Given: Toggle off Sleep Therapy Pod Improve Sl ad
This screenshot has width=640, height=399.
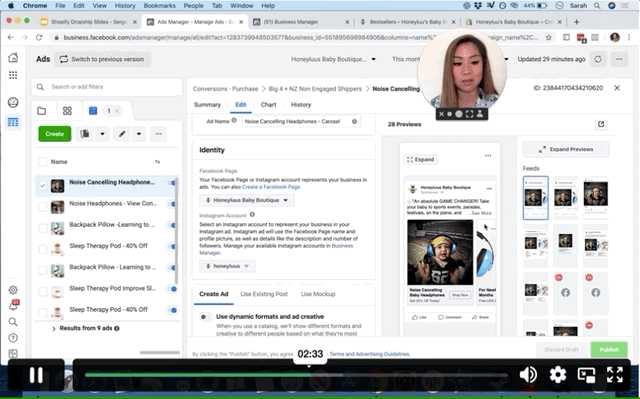Looking at the screenshot, I should click(x=172, y=289).
